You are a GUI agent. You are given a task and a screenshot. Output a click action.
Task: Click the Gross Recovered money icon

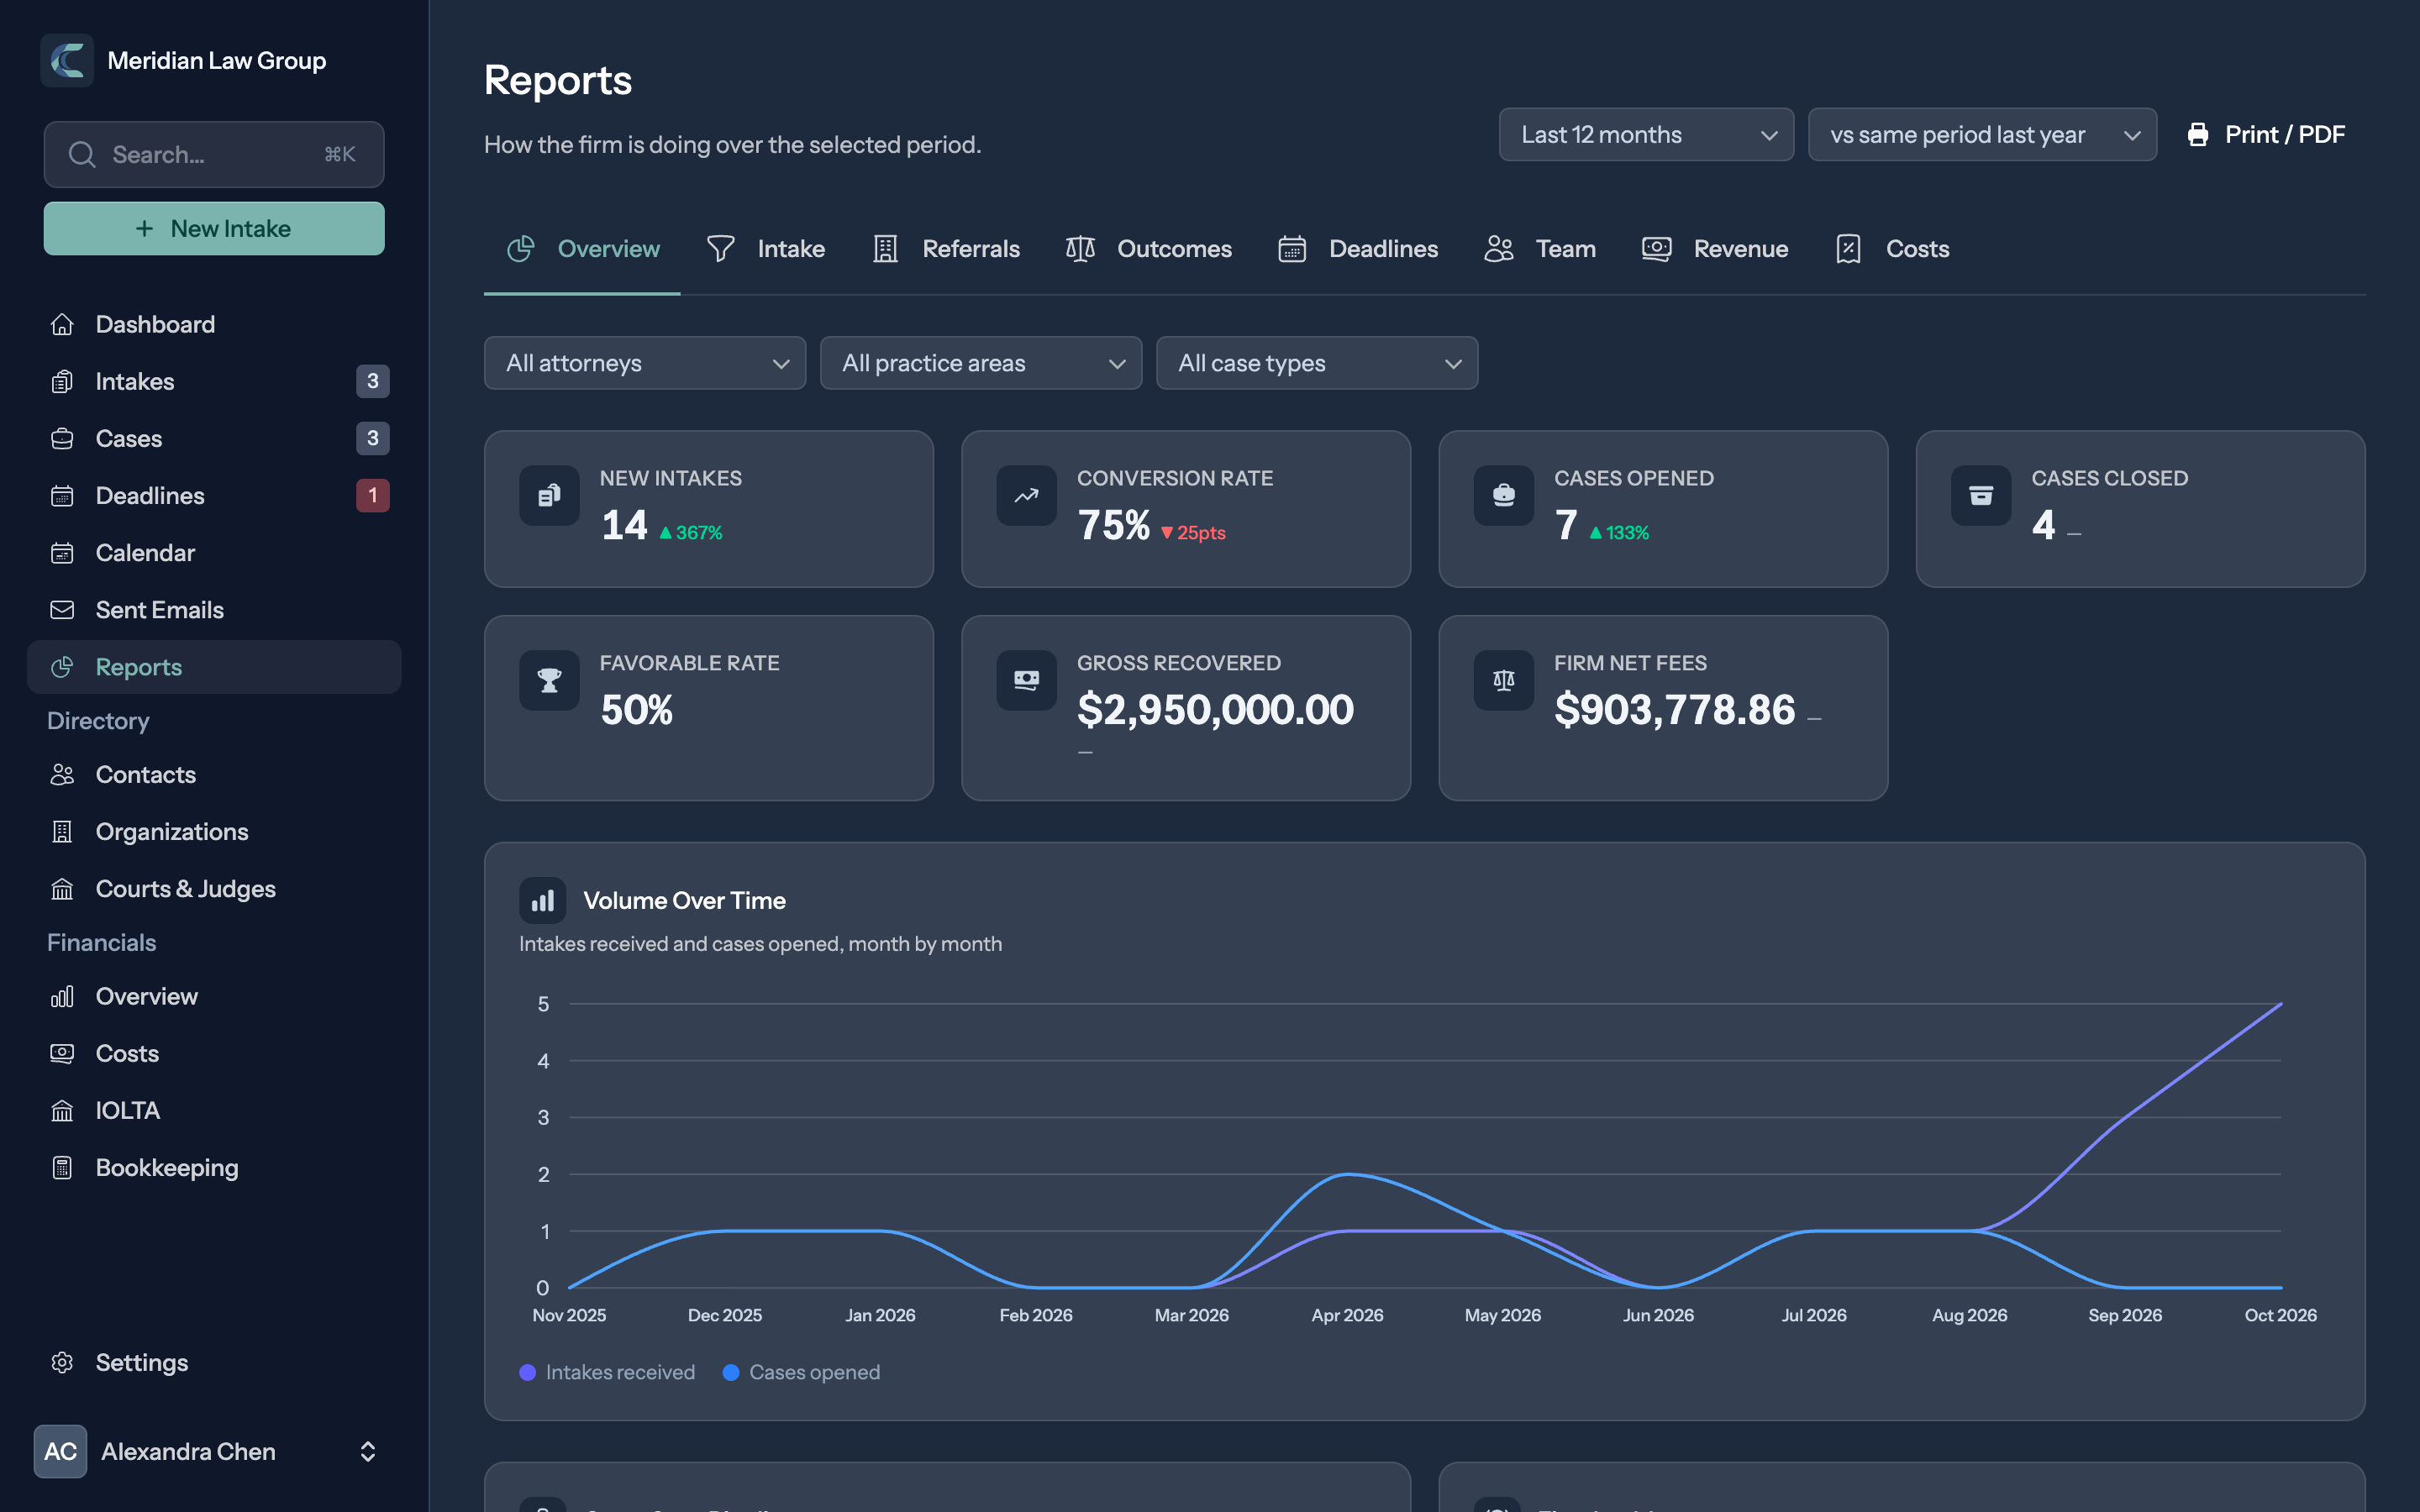point(1026,680)
